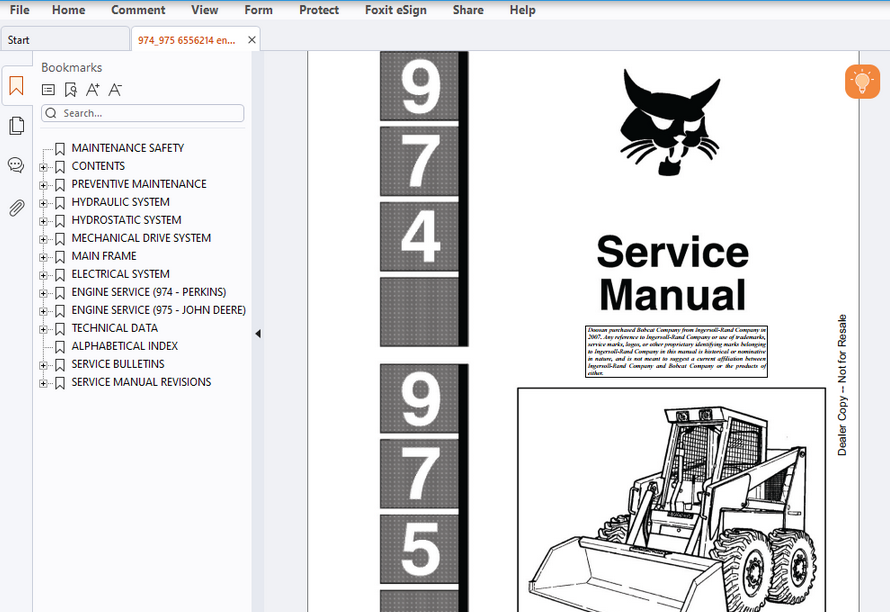890x612 pixels.
Task: Click the bookmark icon beside ALPHABETICAL INDEX
Action: (60, 347)
